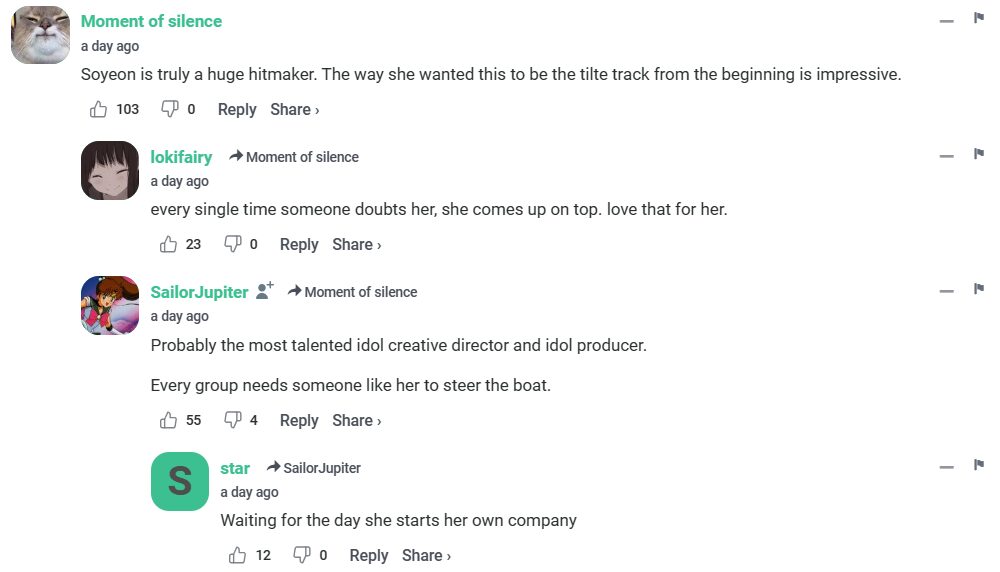Reply to SailorJupiter's comment

tap(299, 420)
